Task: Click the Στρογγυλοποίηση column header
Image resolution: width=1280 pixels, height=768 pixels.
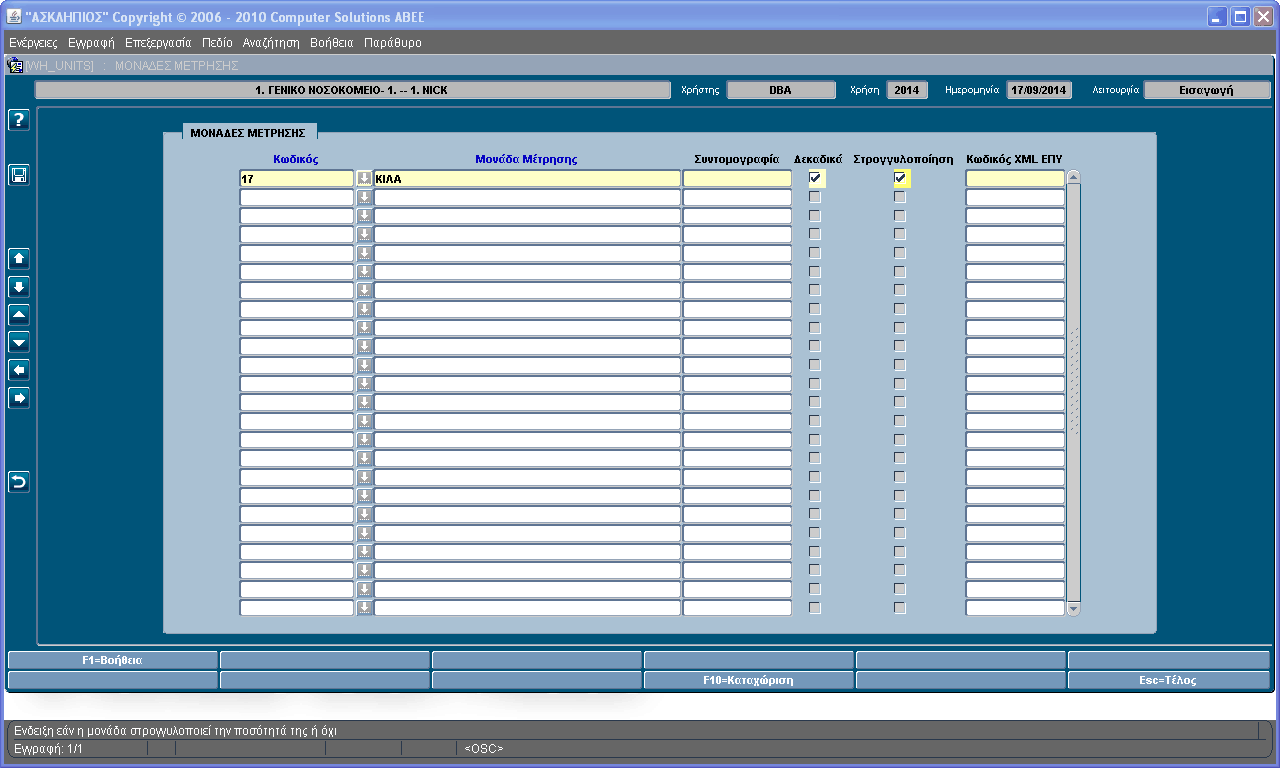Action: click(903, 159)
